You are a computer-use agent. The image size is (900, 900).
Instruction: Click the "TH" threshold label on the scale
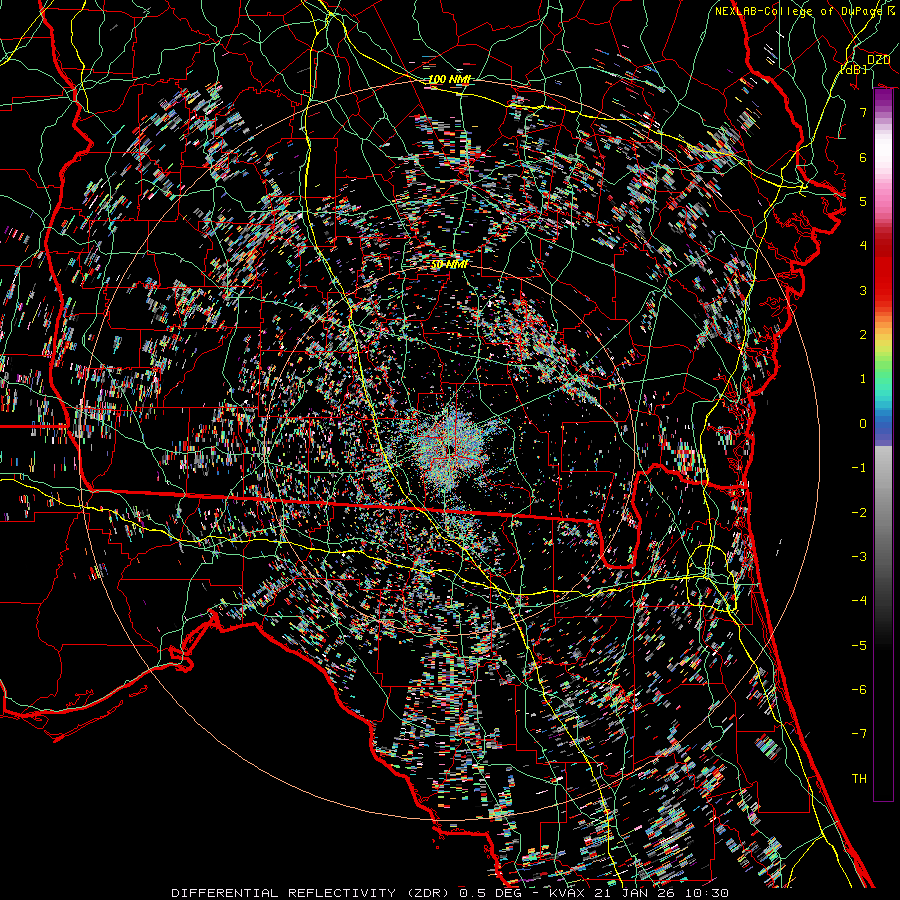859,779
